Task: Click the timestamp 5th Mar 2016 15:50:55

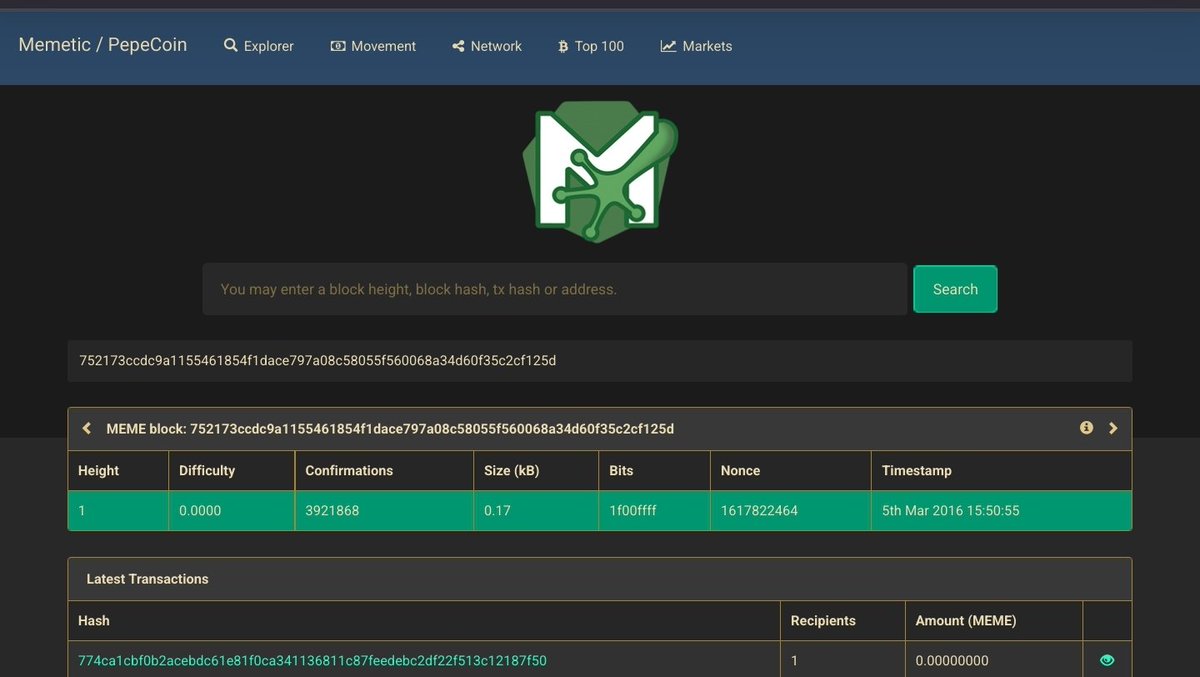Action: [x=951, y=510]
